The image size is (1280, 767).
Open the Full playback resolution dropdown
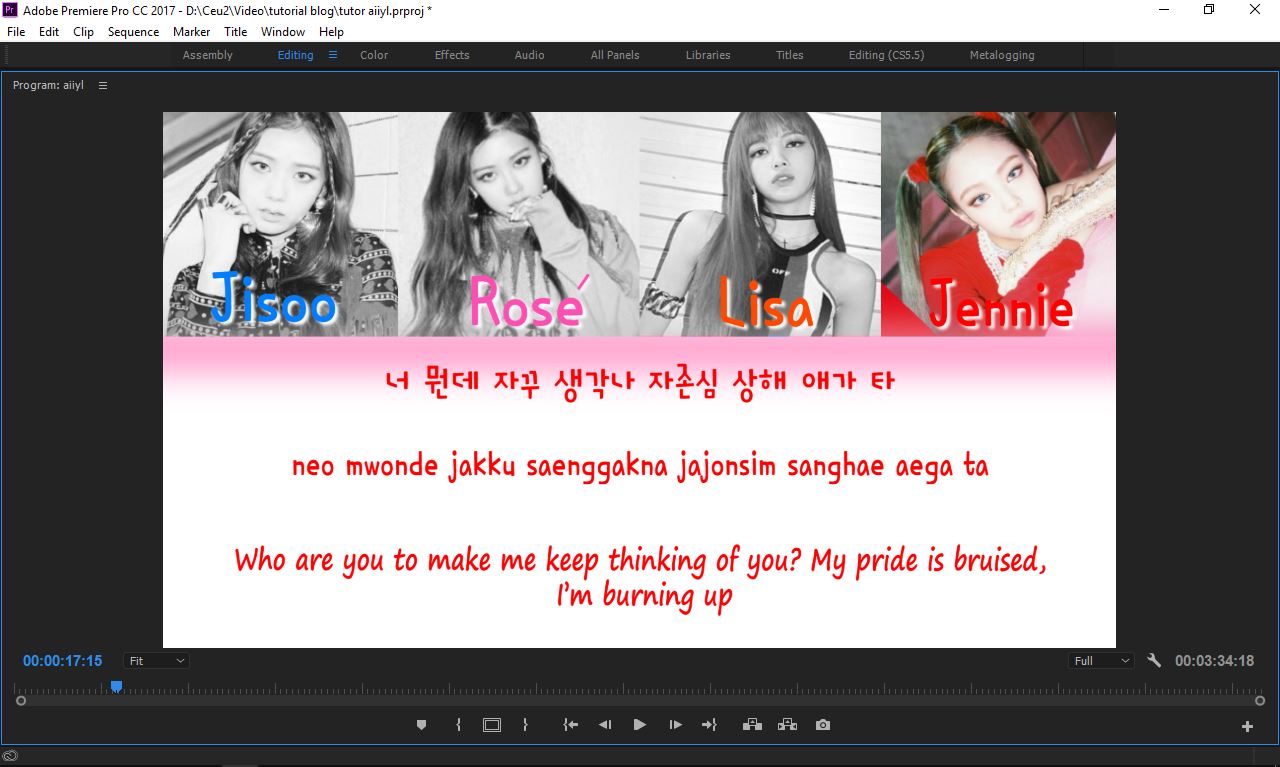(x=1101, y=661)
